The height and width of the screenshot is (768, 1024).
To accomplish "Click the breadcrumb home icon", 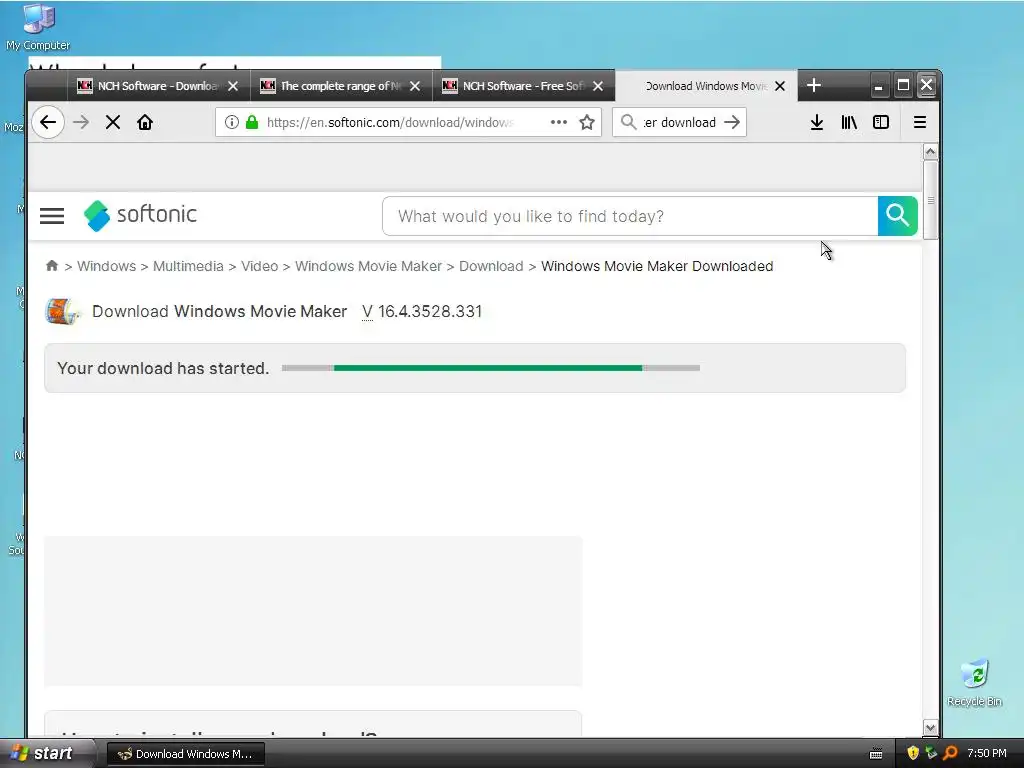I will [52, 266].
